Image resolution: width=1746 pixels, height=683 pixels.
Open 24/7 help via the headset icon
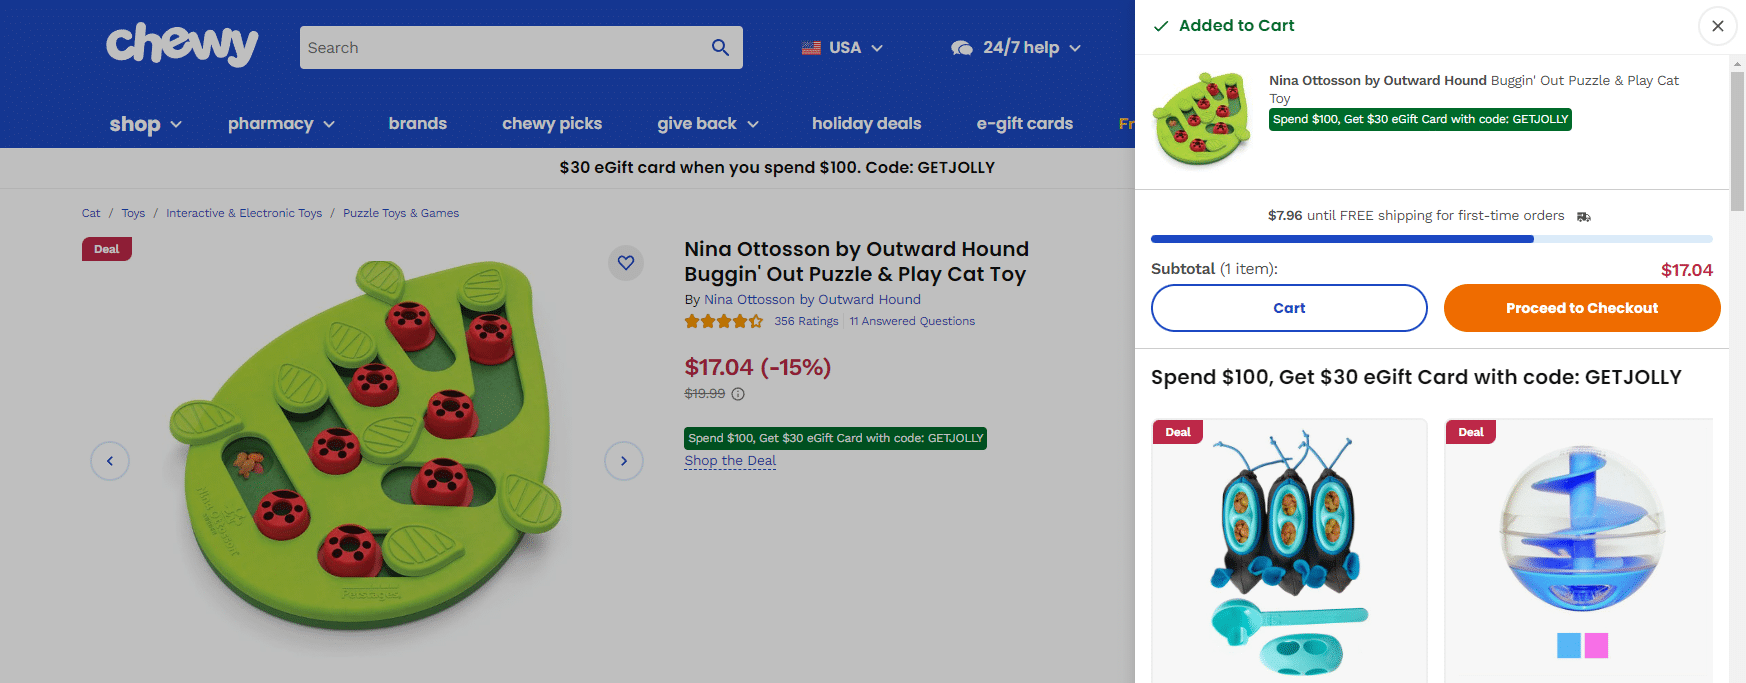pos(961,47)
